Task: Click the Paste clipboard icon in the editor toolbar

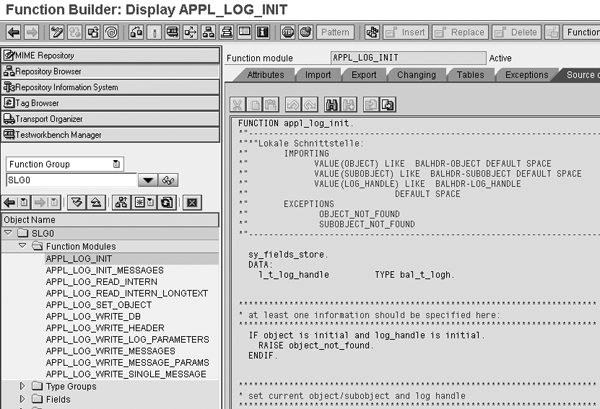Action: pyautogui.click(x=271, y=104)
